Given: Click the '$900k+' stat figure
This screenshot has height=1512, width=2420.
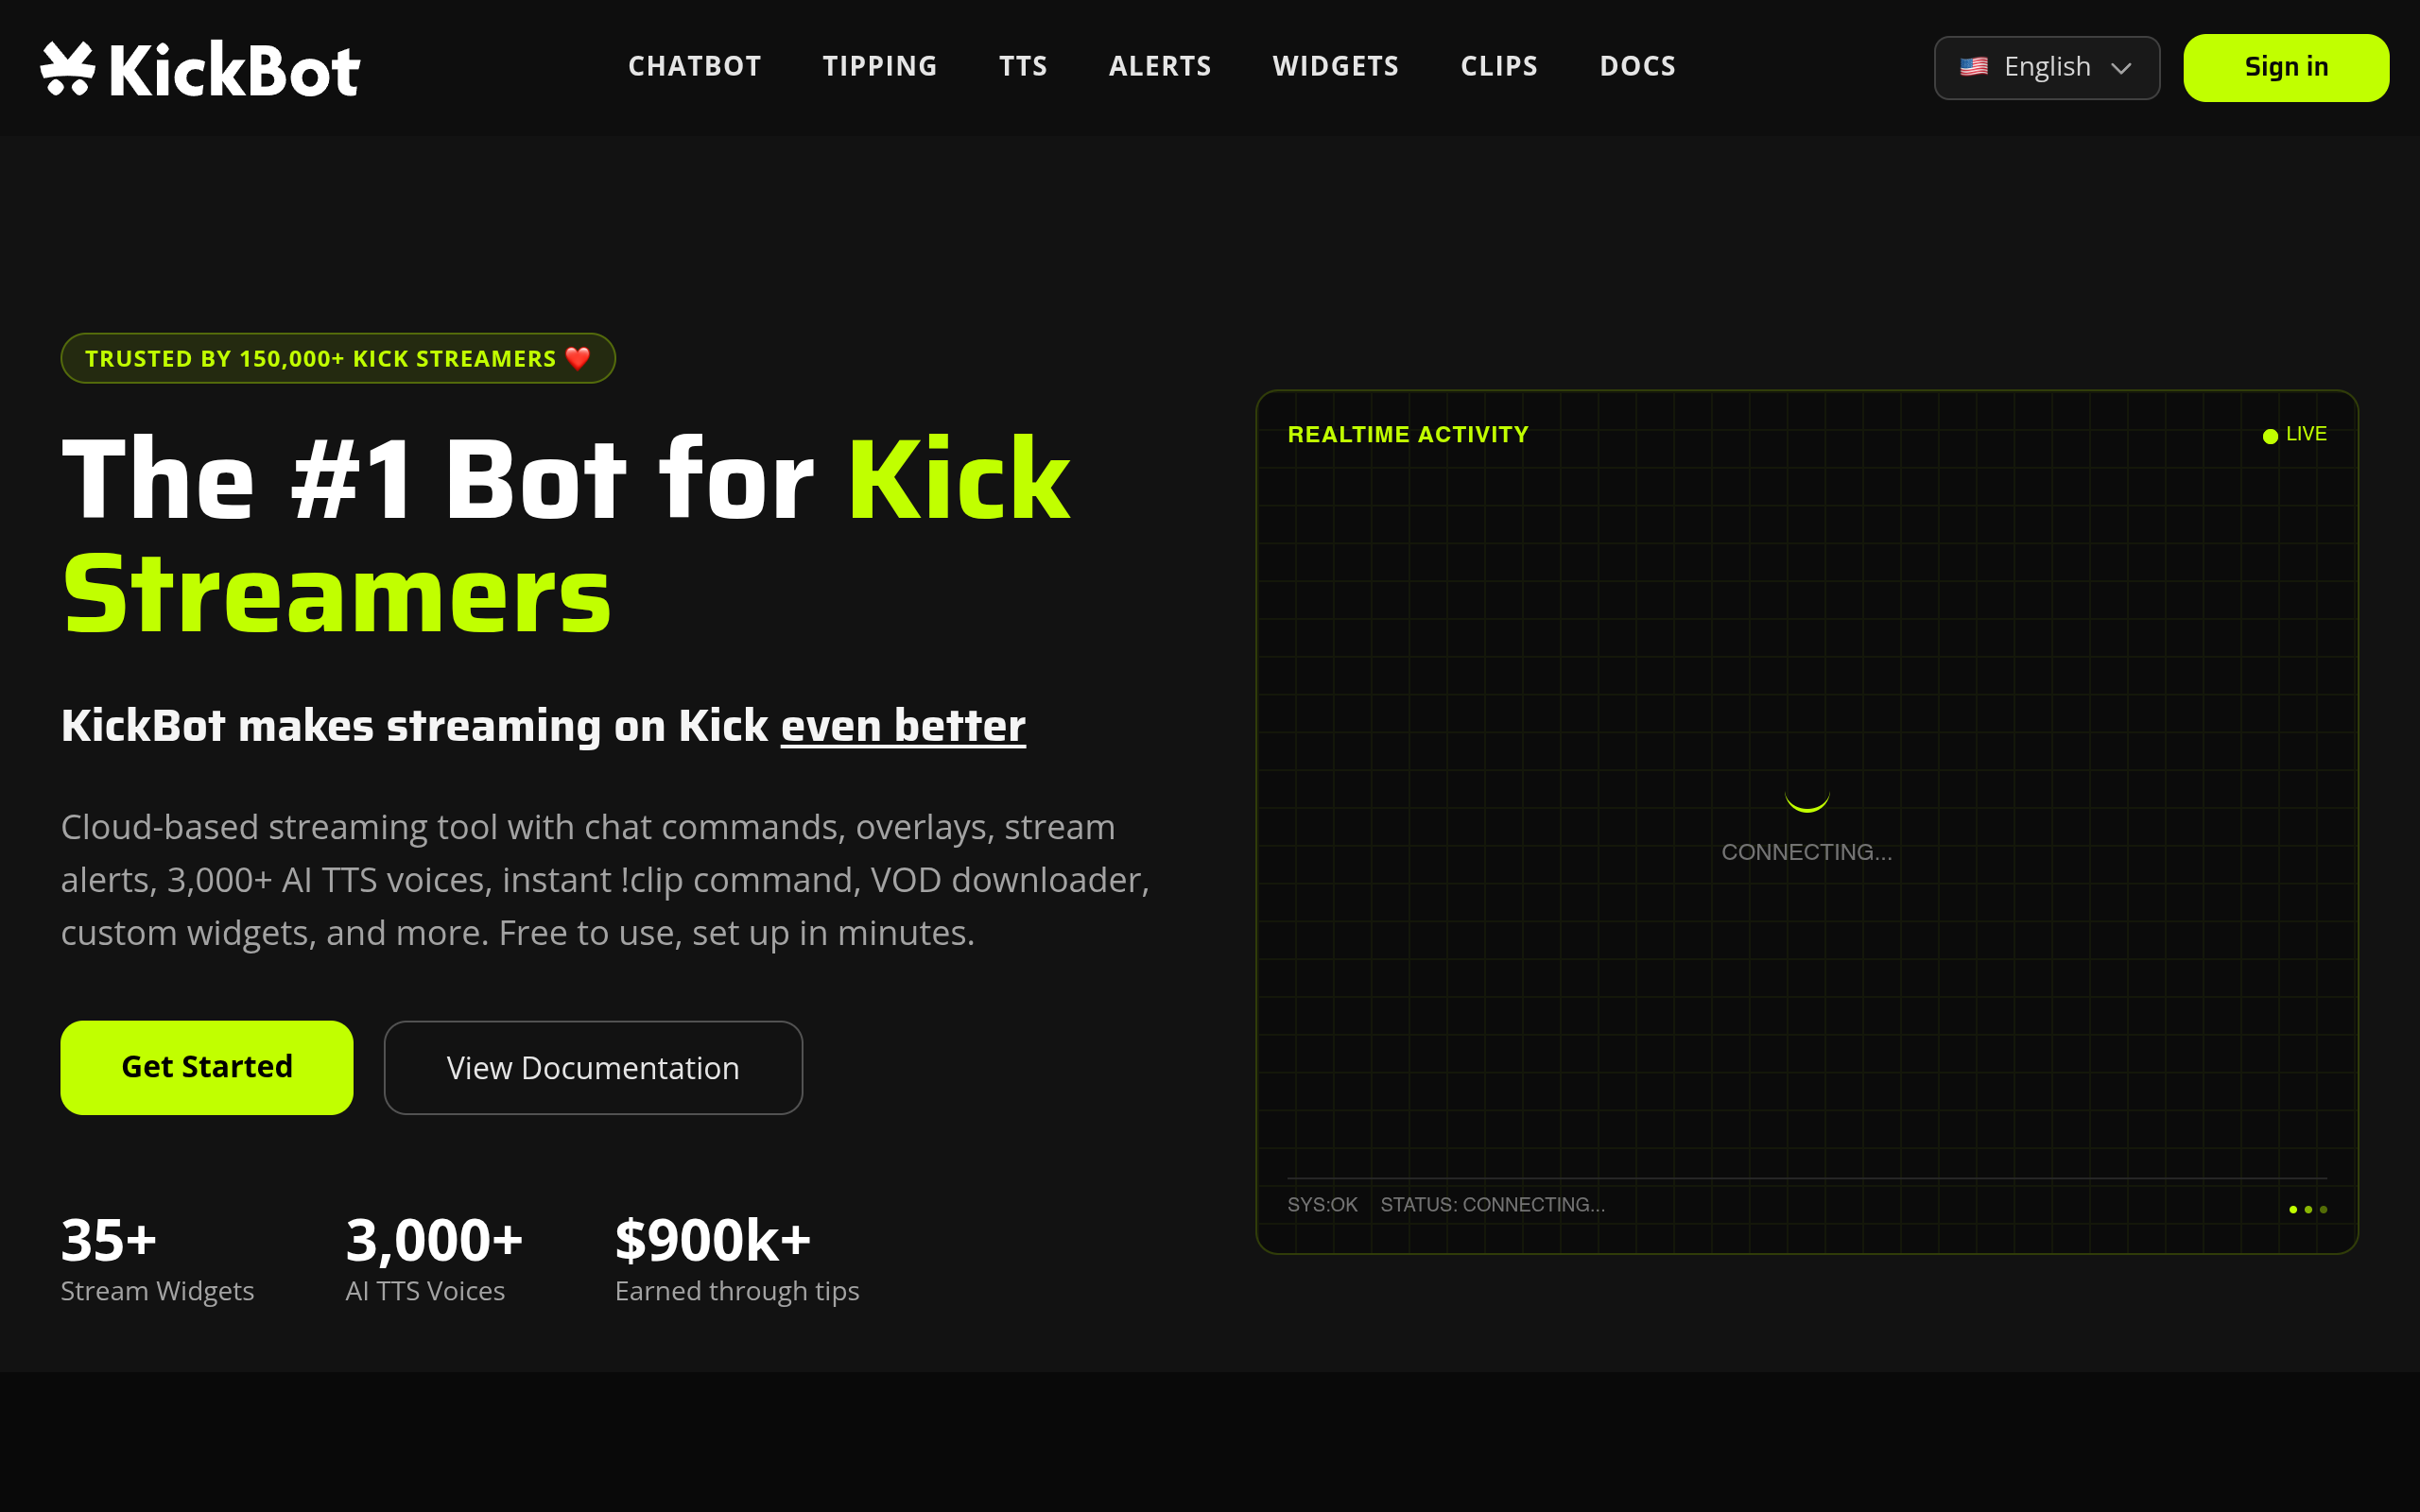Looking at the screenshot, I should (x=713, y=1240).
